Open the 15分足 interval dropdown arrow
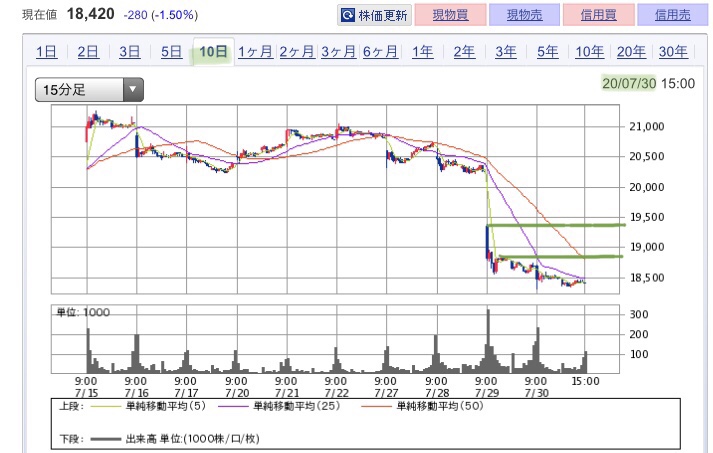Screen dimensions: 713x453 133,90
